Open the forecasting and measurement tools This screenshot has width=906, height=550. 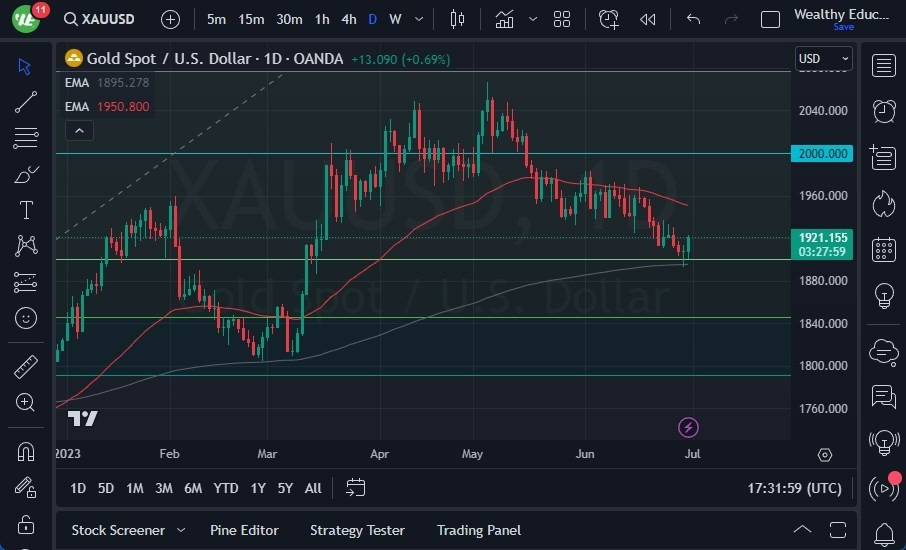[x=26, y=282]
